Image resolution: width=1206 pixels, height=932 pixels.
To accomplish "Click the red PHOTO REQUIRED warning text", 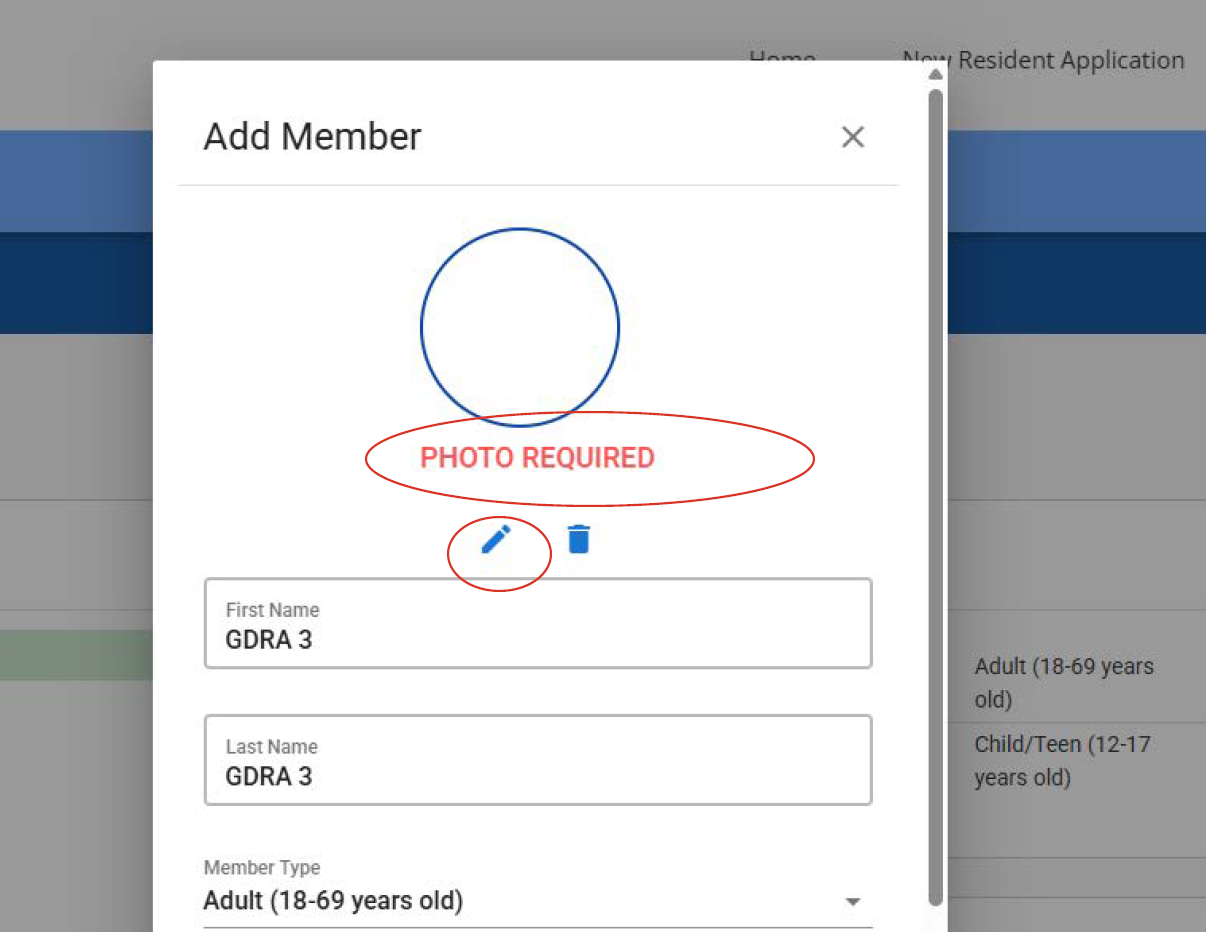I will tap(537, 458).
